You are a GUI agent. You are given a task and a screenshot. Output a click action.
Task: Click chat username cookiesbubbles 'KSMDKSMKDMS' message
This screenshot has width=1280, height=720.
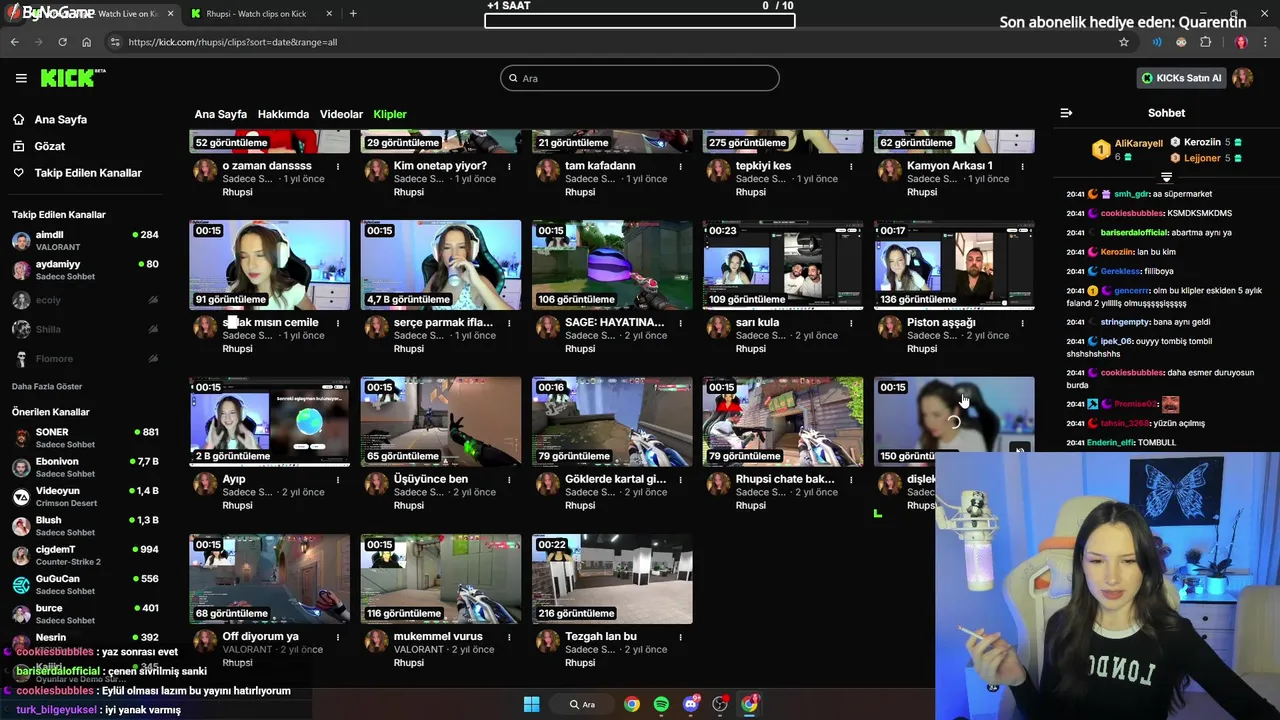(x=1132, y=213)
